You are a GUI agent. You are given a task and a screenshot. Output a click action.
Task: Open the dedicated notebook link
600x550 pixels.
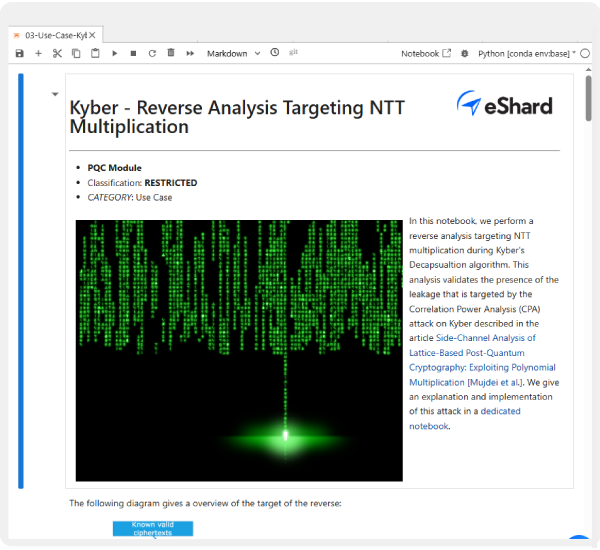(x=465, y=419)
